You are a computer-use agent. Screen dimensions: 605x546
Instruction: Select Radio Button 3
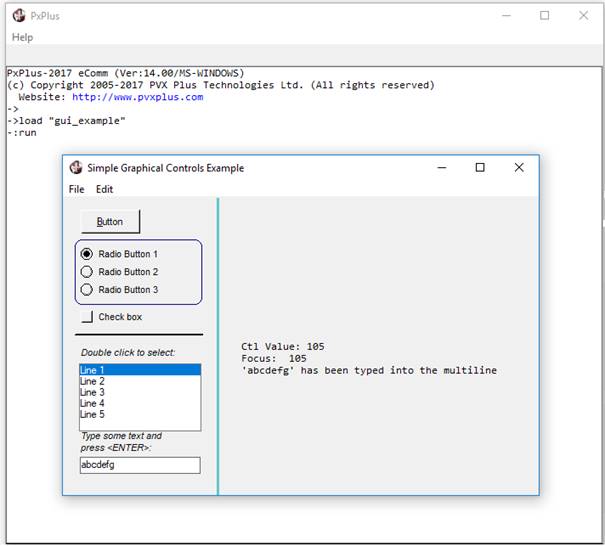pos(86,290)
